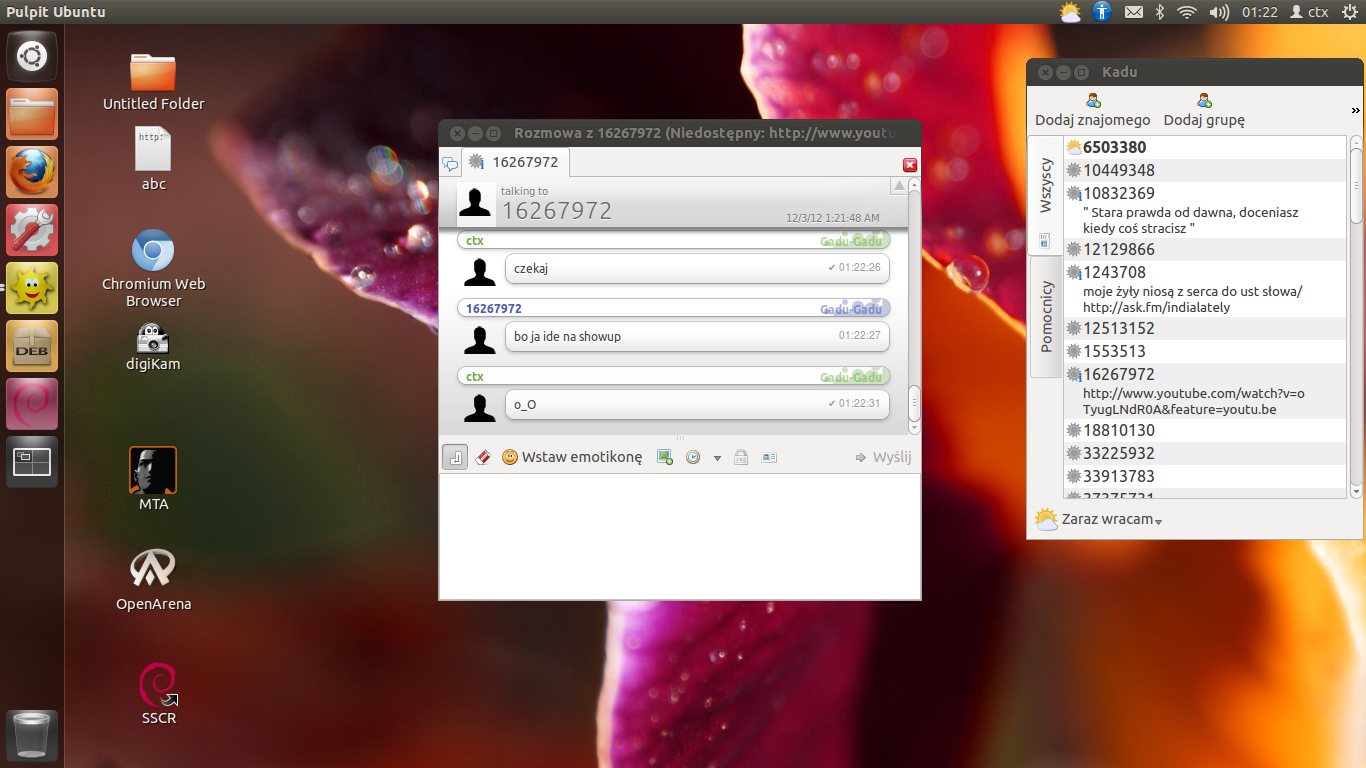Open the contact card icon
This screenshot has height=768, width=1366.
[769, 457]
